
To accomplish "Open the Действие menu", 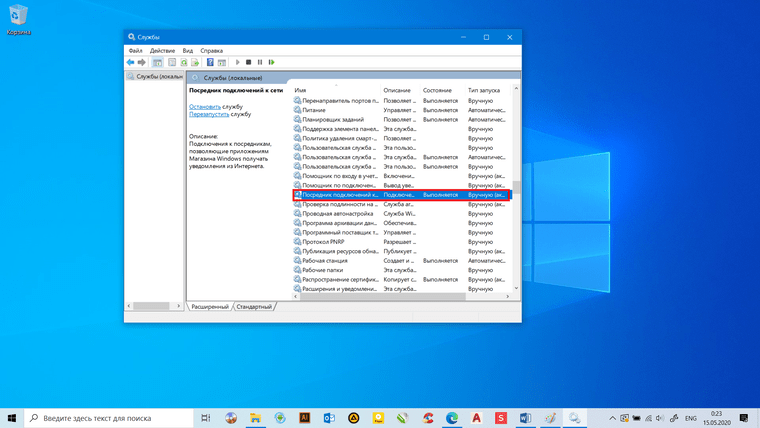I will 162,50.
